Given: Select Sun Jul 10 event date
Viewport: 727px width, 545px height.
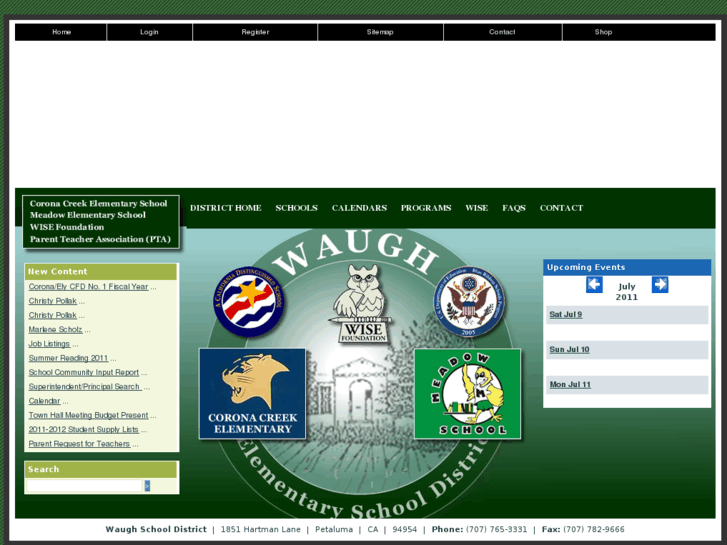Looking at the screenshot, I should tap(569, 349).
